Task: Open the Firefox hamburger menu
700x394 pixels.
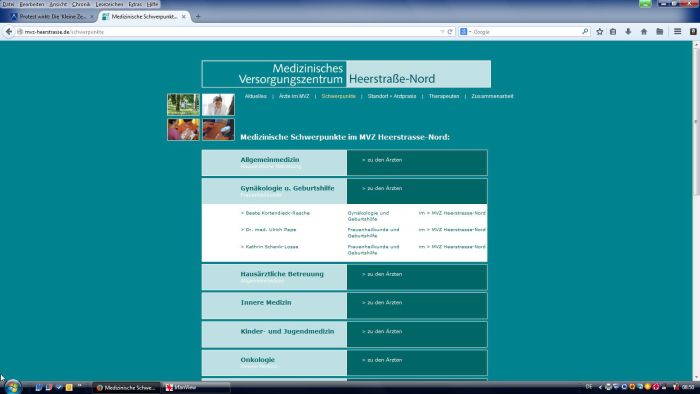Action: 677,32
